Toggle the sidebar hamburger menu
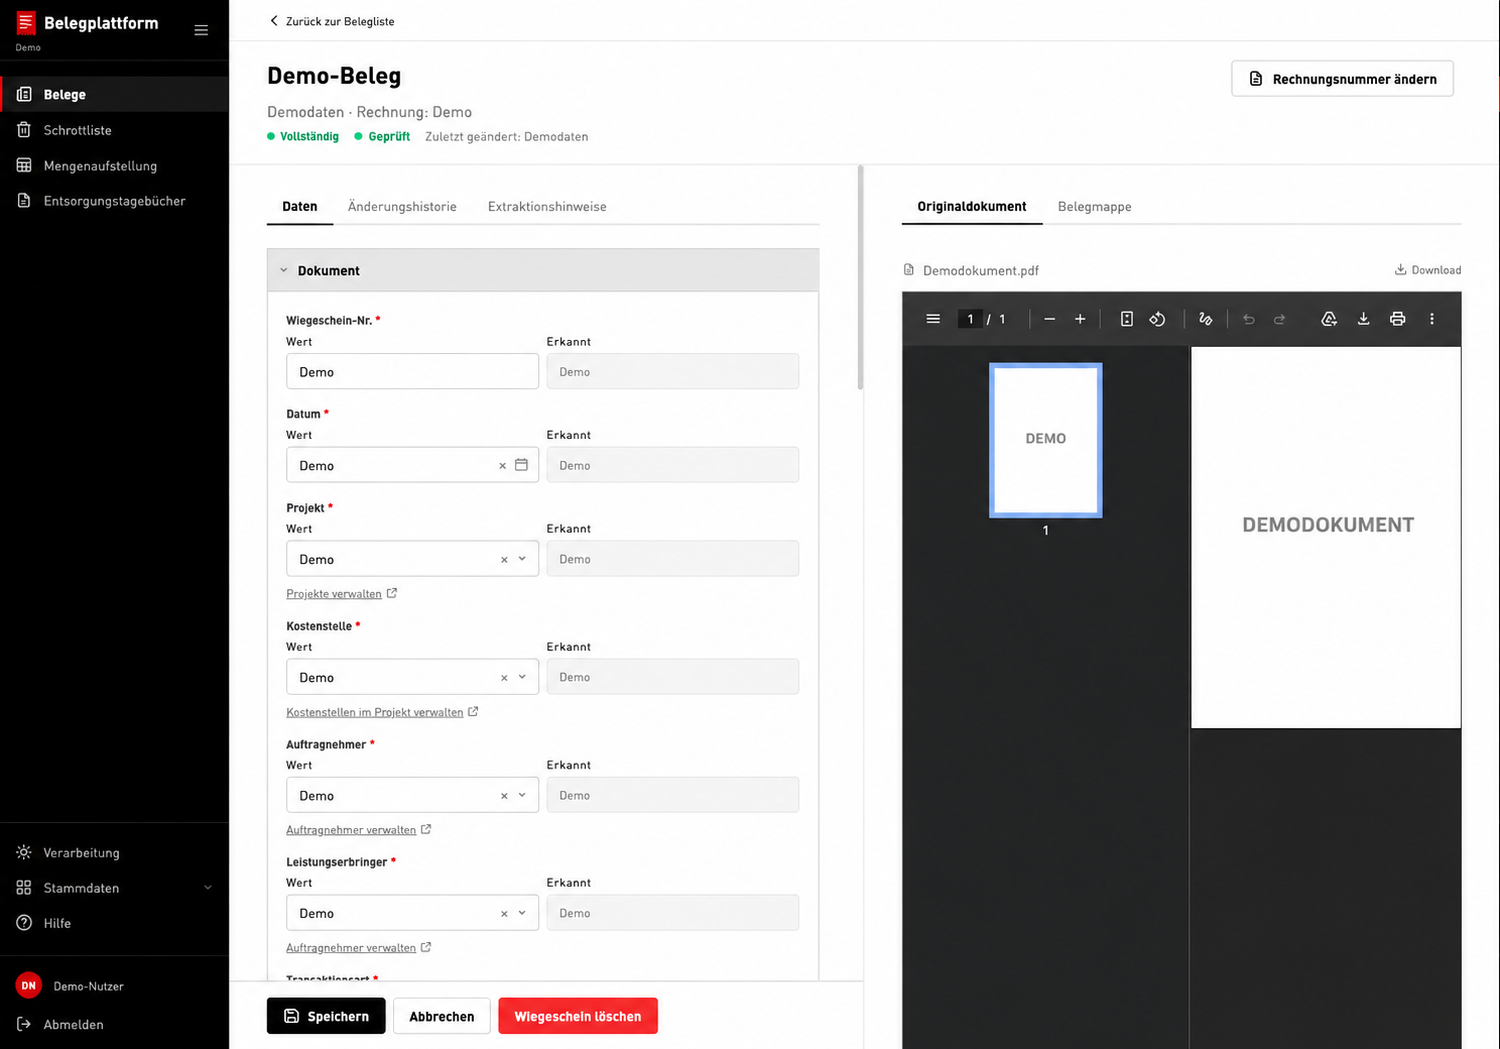1500x1049 pixels. coord(201,30)
